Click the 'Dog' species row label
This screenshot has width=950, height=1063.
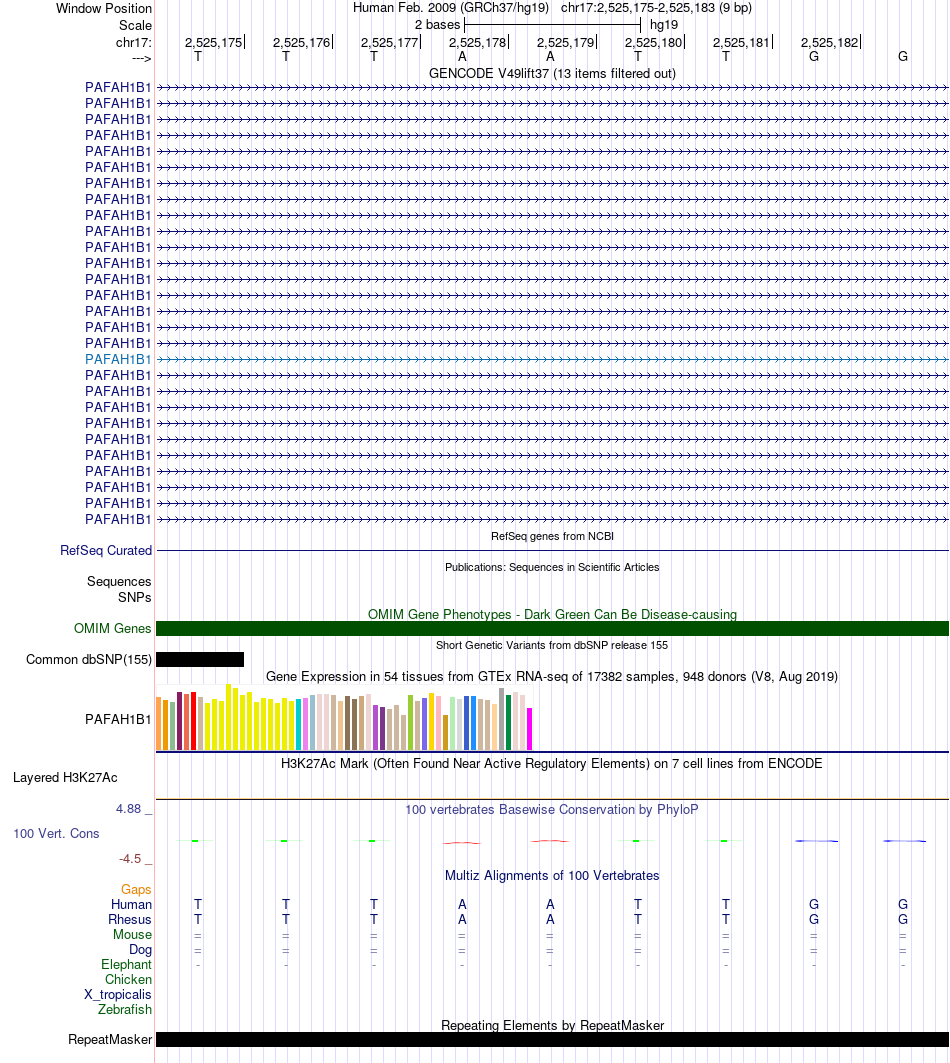140,950
